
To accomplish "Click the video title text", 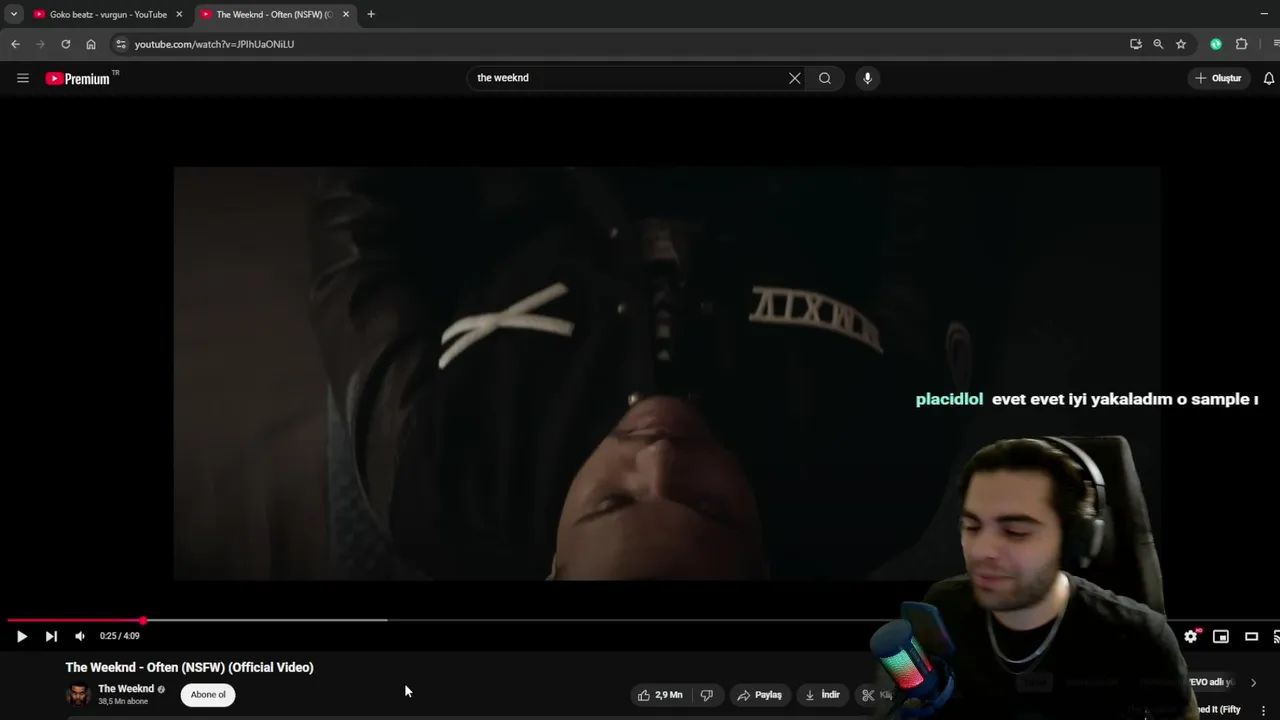I will coord(190,667).
